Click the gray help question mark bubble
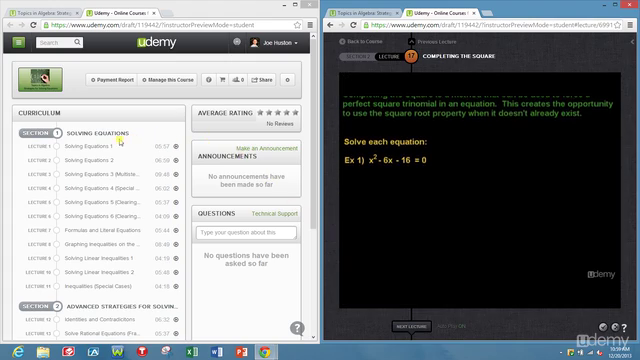The image size is (640, 360). (x=297, y=328)
